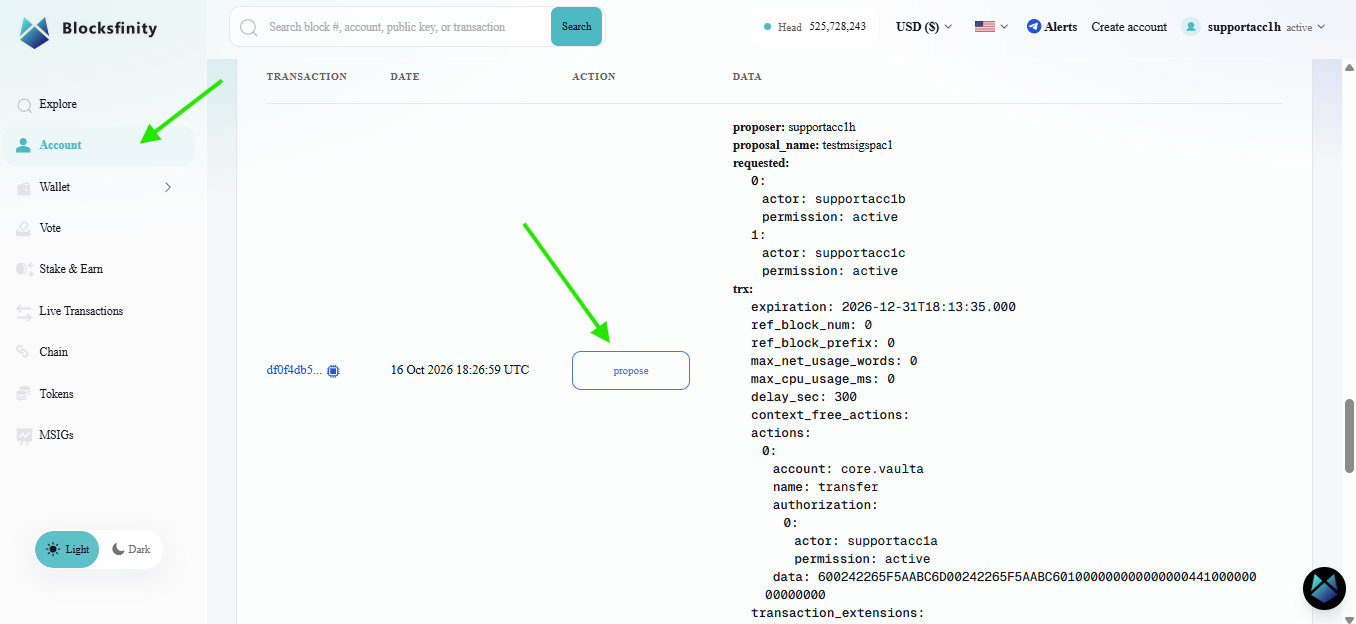Click the Alerts link
1356x624 pixels.
[x=1061, y=27]
